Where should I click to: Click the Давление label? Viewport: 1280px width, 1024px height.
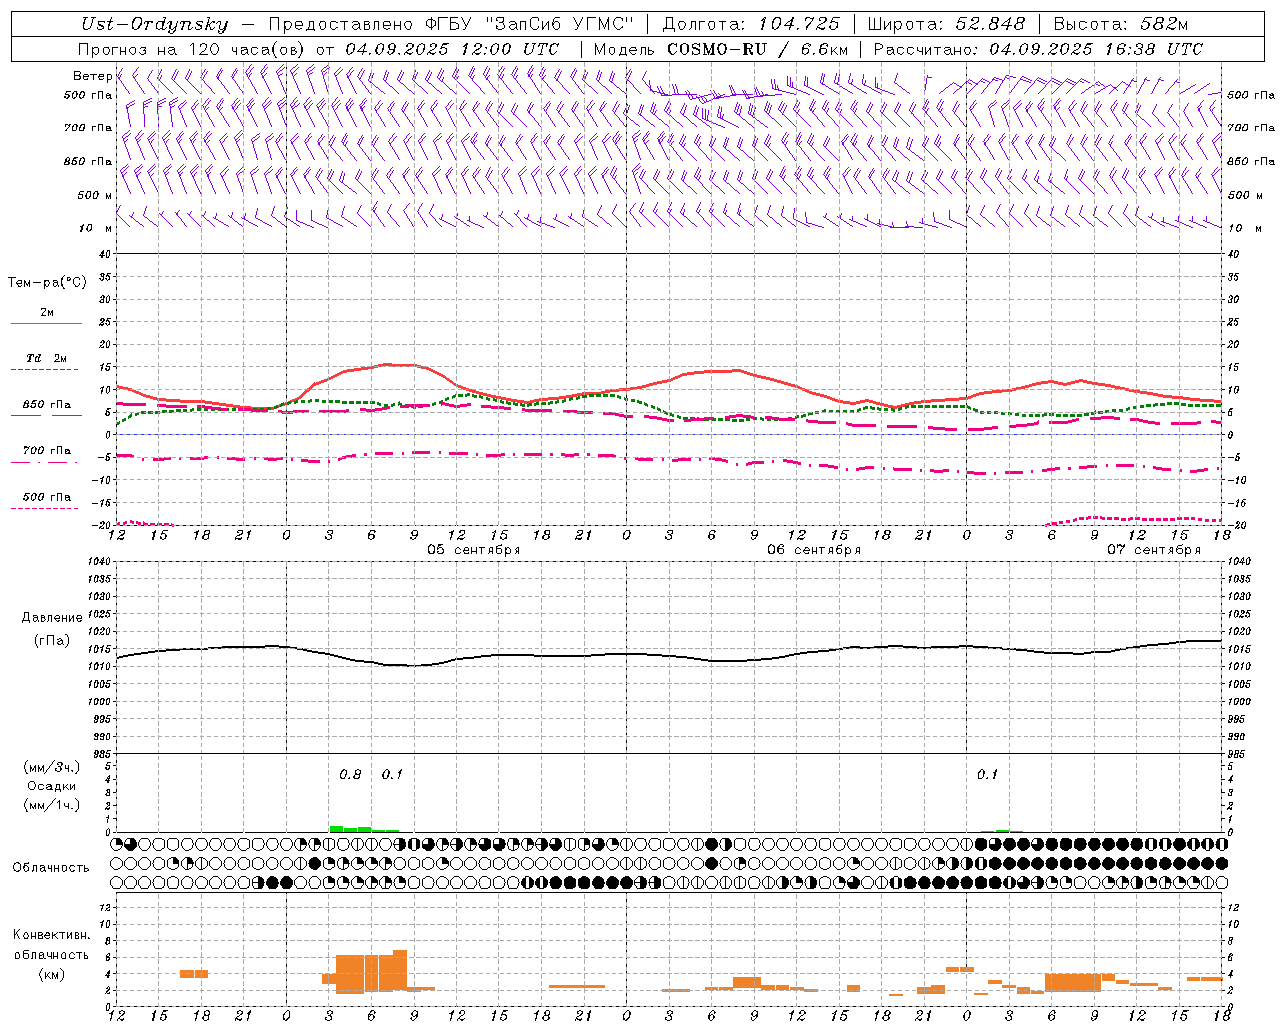[52, 618]
